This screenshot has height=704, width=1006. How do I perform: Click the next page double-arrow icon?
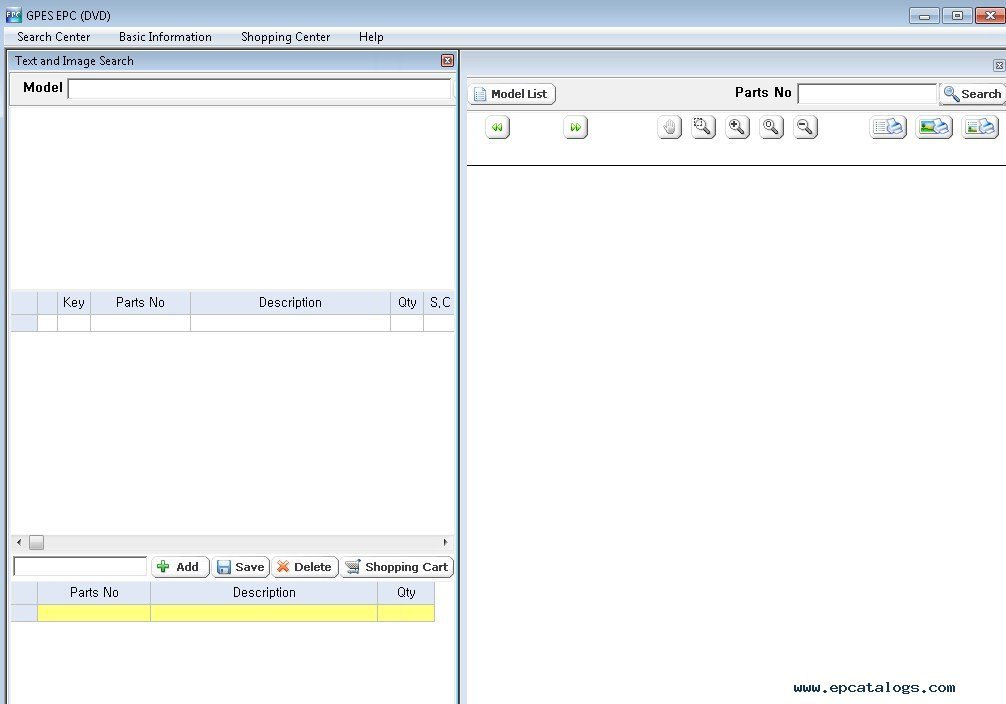[575, 127]
